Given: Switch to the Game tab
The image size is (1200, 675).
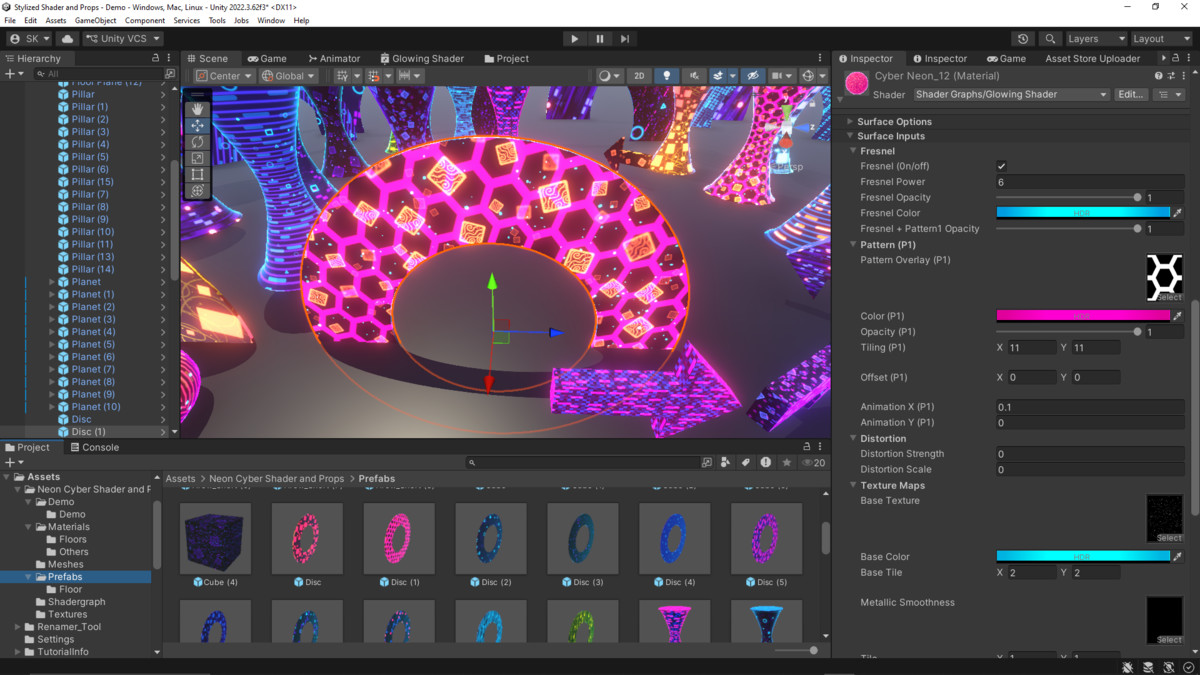Looking at the screenshot, I should [x=267, y=59].
